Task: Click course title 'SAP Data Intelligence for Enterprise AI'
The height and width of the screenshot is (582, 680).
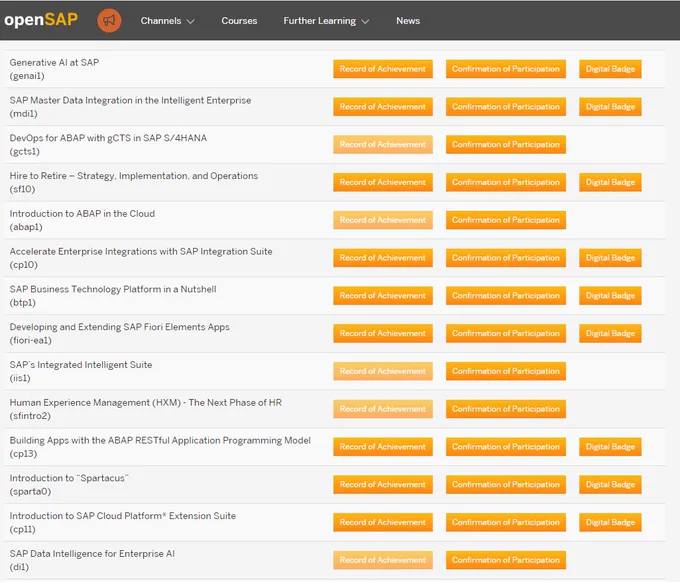Action: 92,553
